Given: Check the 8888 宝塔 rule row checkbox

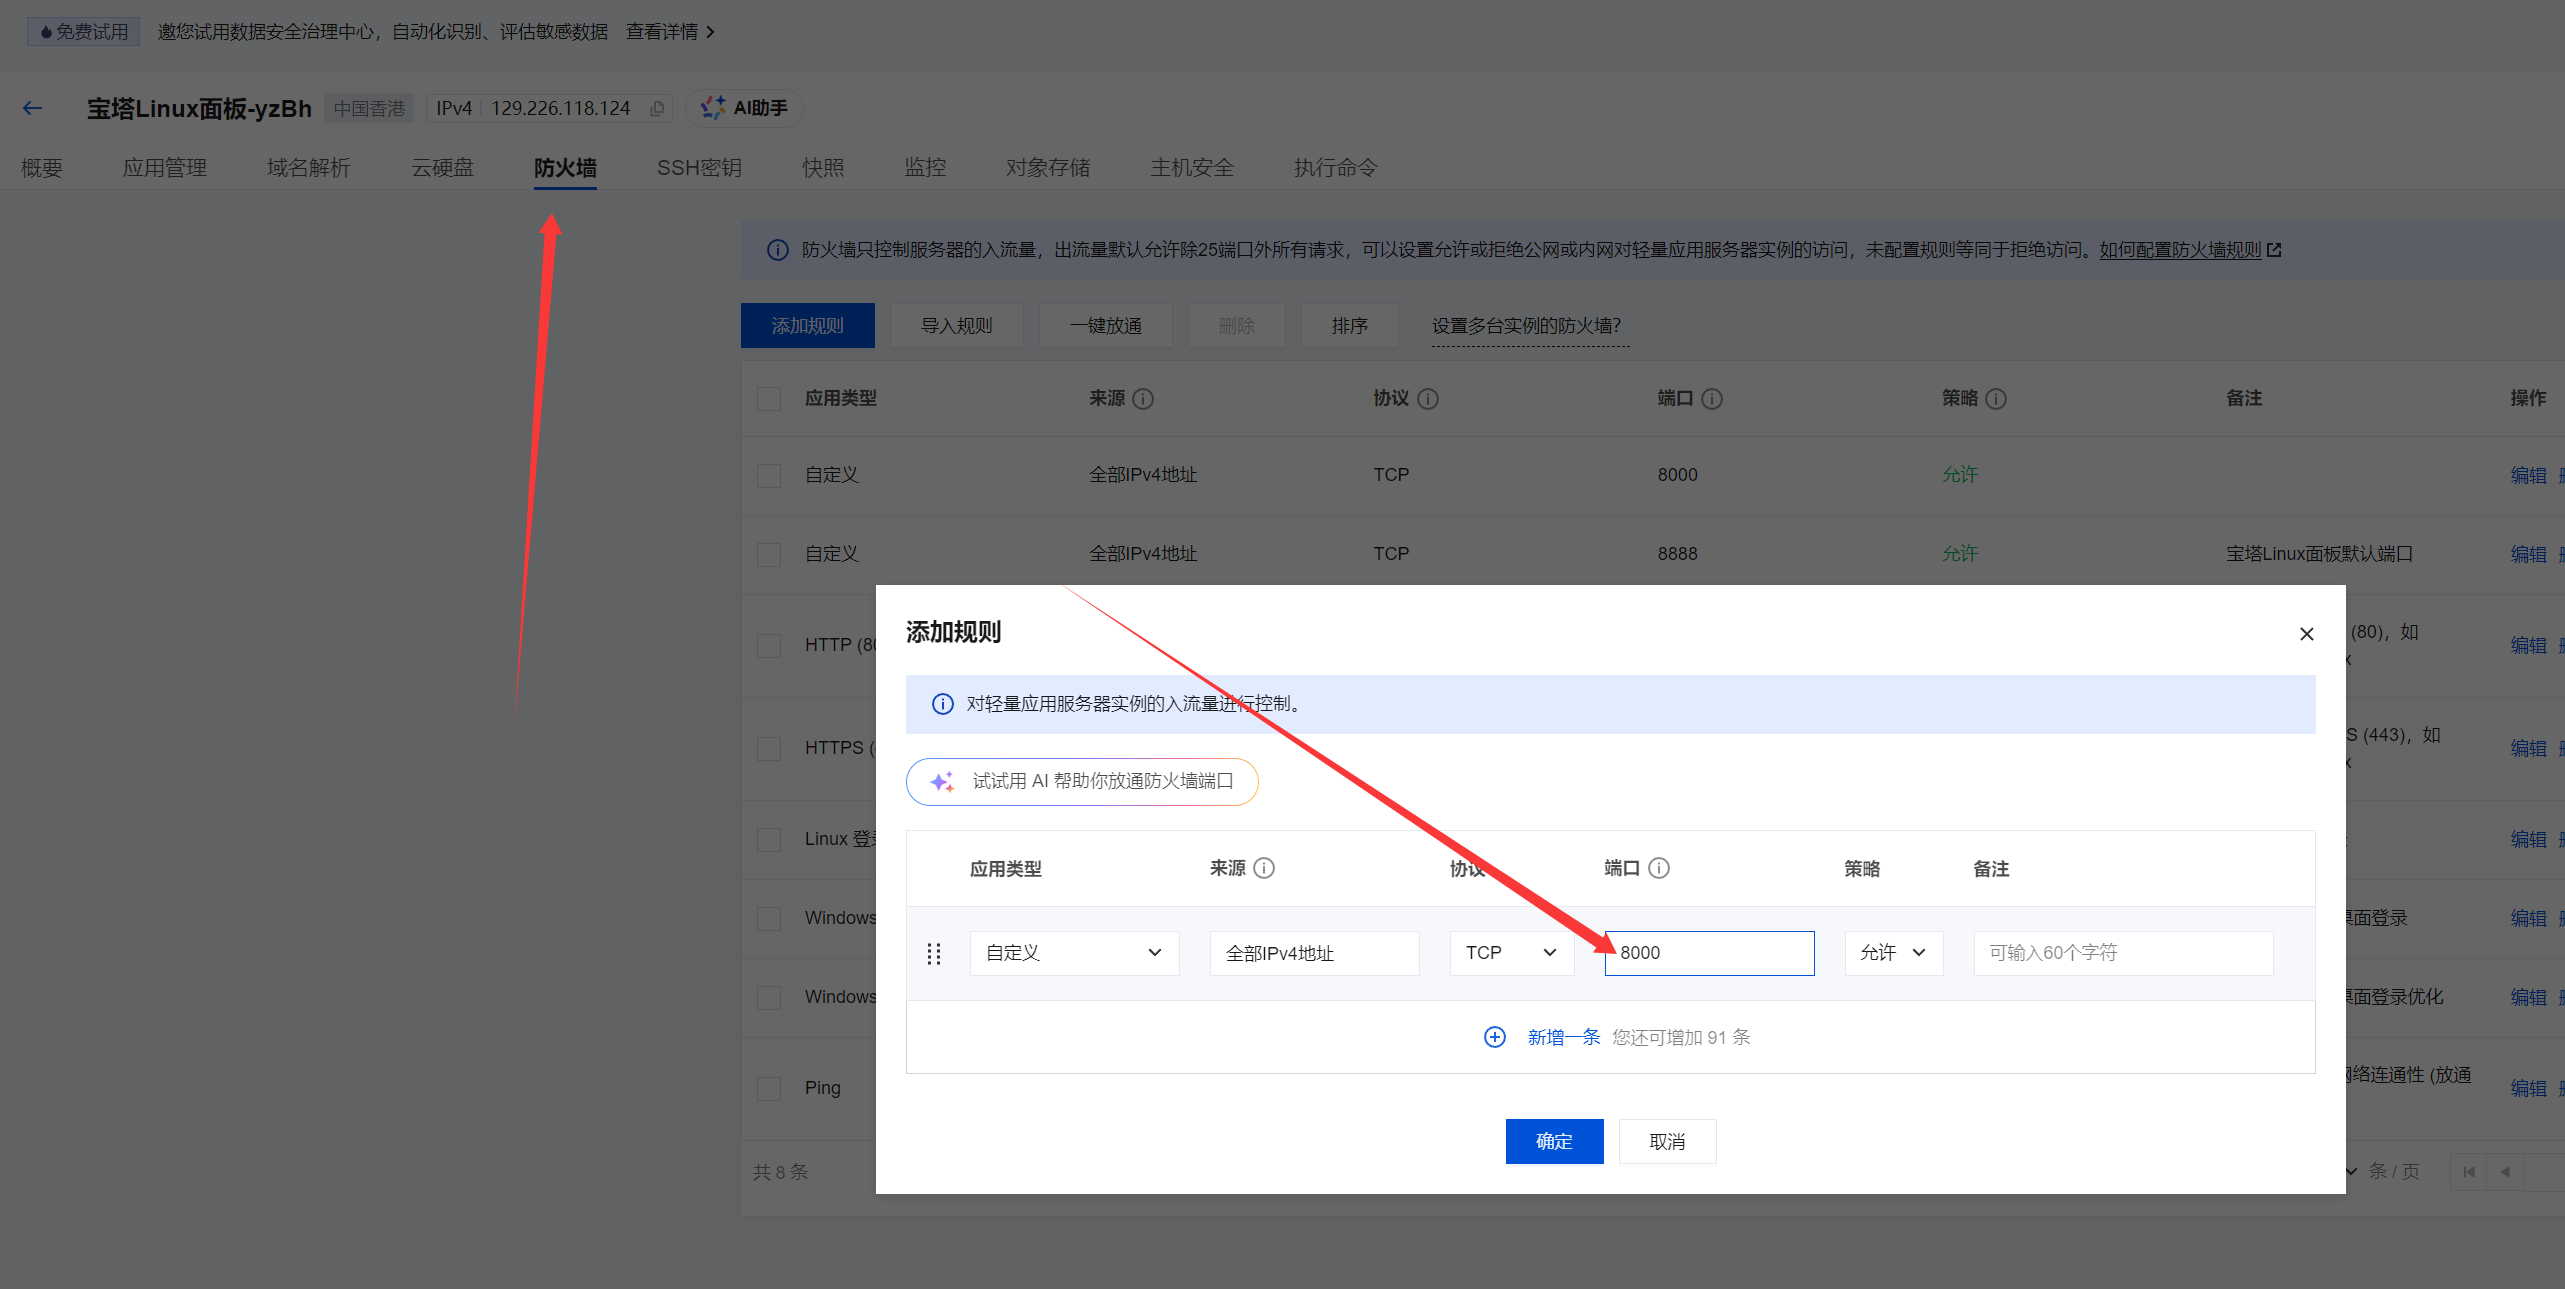Looking at the screenshot, I should pyautogui.click(x=769, y=554).
